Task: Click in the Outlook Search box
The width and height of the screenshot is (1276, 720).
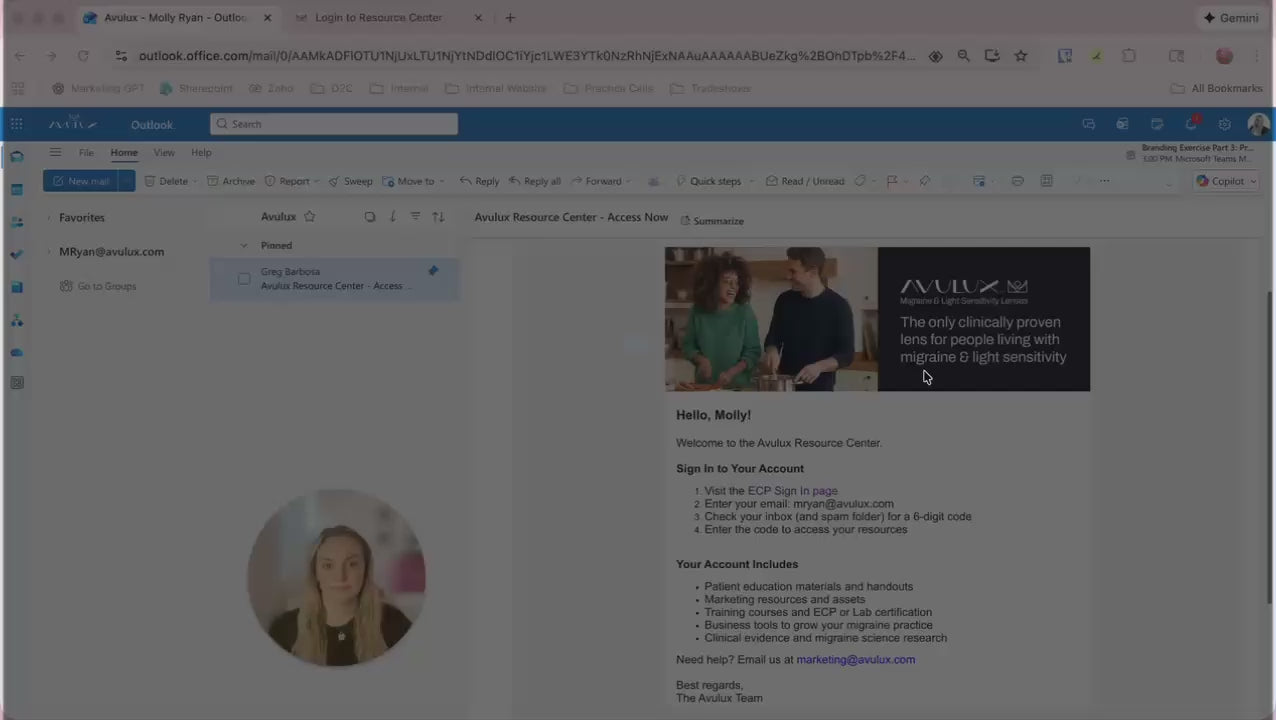Action: tap(334, 124)
